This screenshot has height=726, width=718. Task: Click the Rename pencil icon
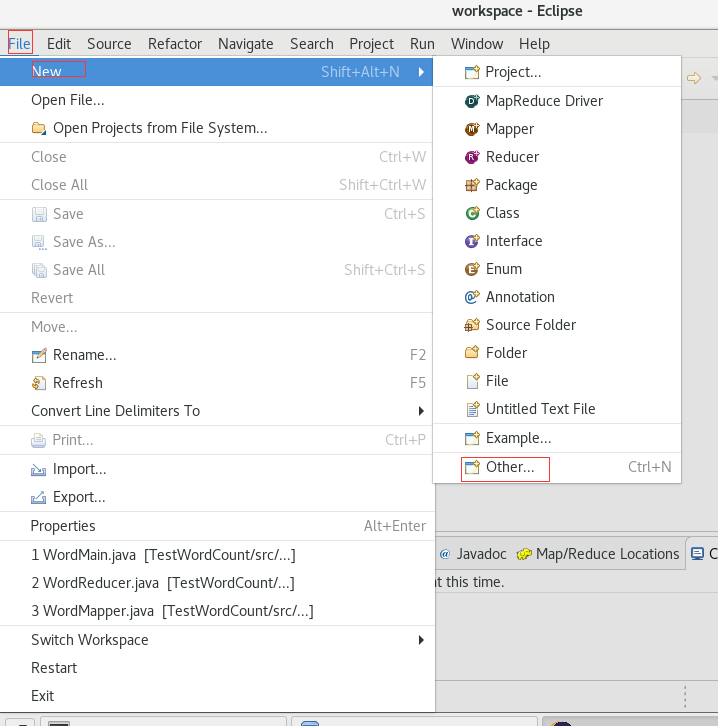coord(39,355)
